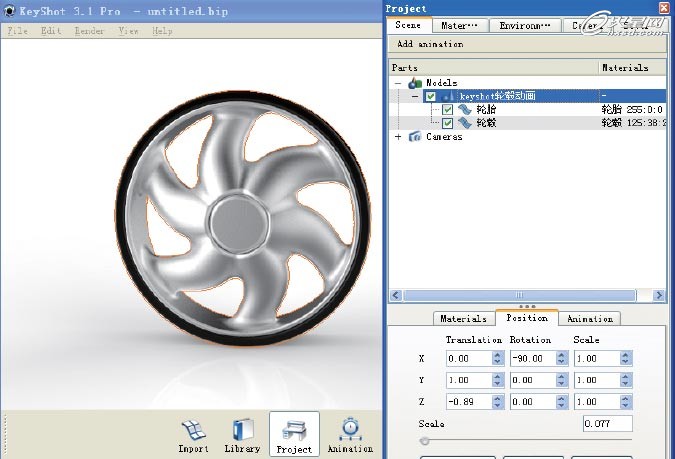Click the Models group icon in tree
The height and width of the screenshot is (459, 675).
[x=415, y=83]
